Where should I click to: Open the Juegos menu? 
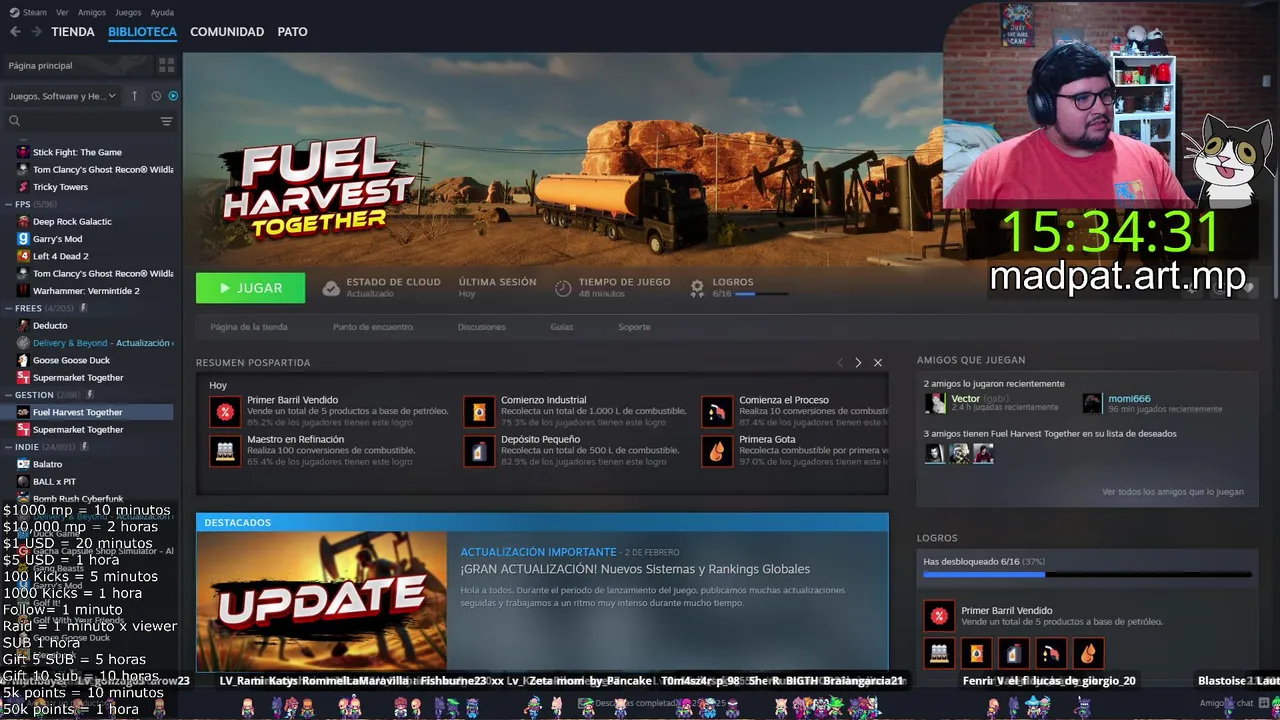coord(128,12)
